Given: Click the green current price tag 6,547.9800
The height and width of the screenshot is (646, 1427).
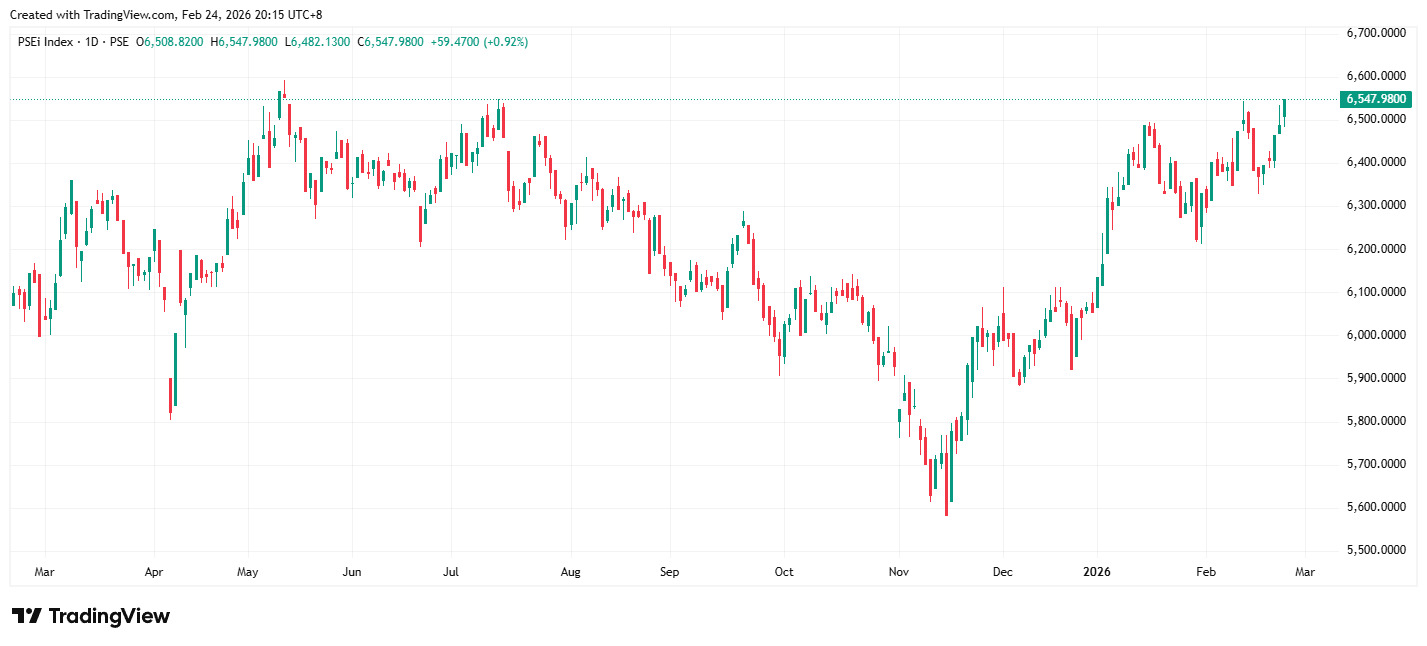Looking at the screenshot, I should 1376,99.
